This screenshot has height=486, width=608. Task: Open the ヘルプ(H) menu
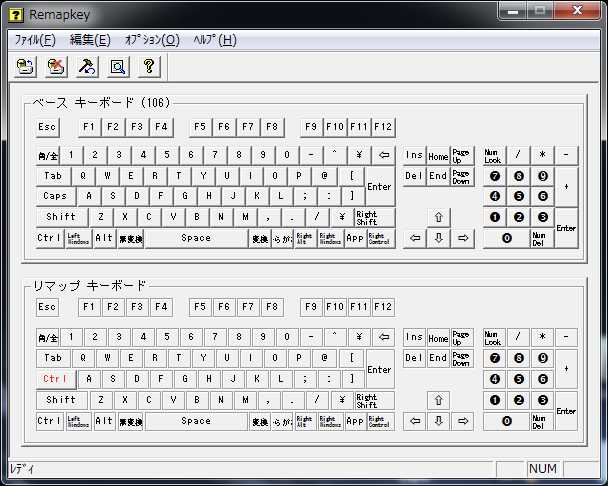click(x=215, y=40)
